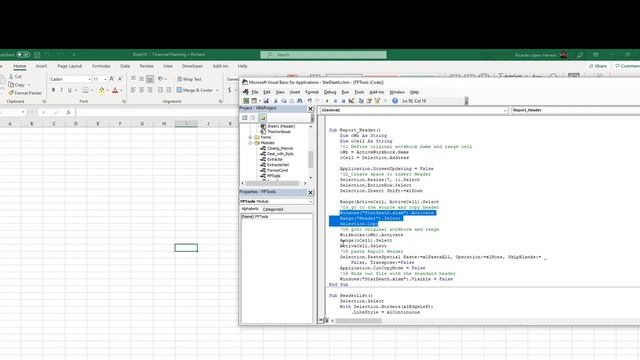This screenshot has width=640, height=360.
Task: Open the Excel Name Box dropdown
Action: tap(23, 112)
